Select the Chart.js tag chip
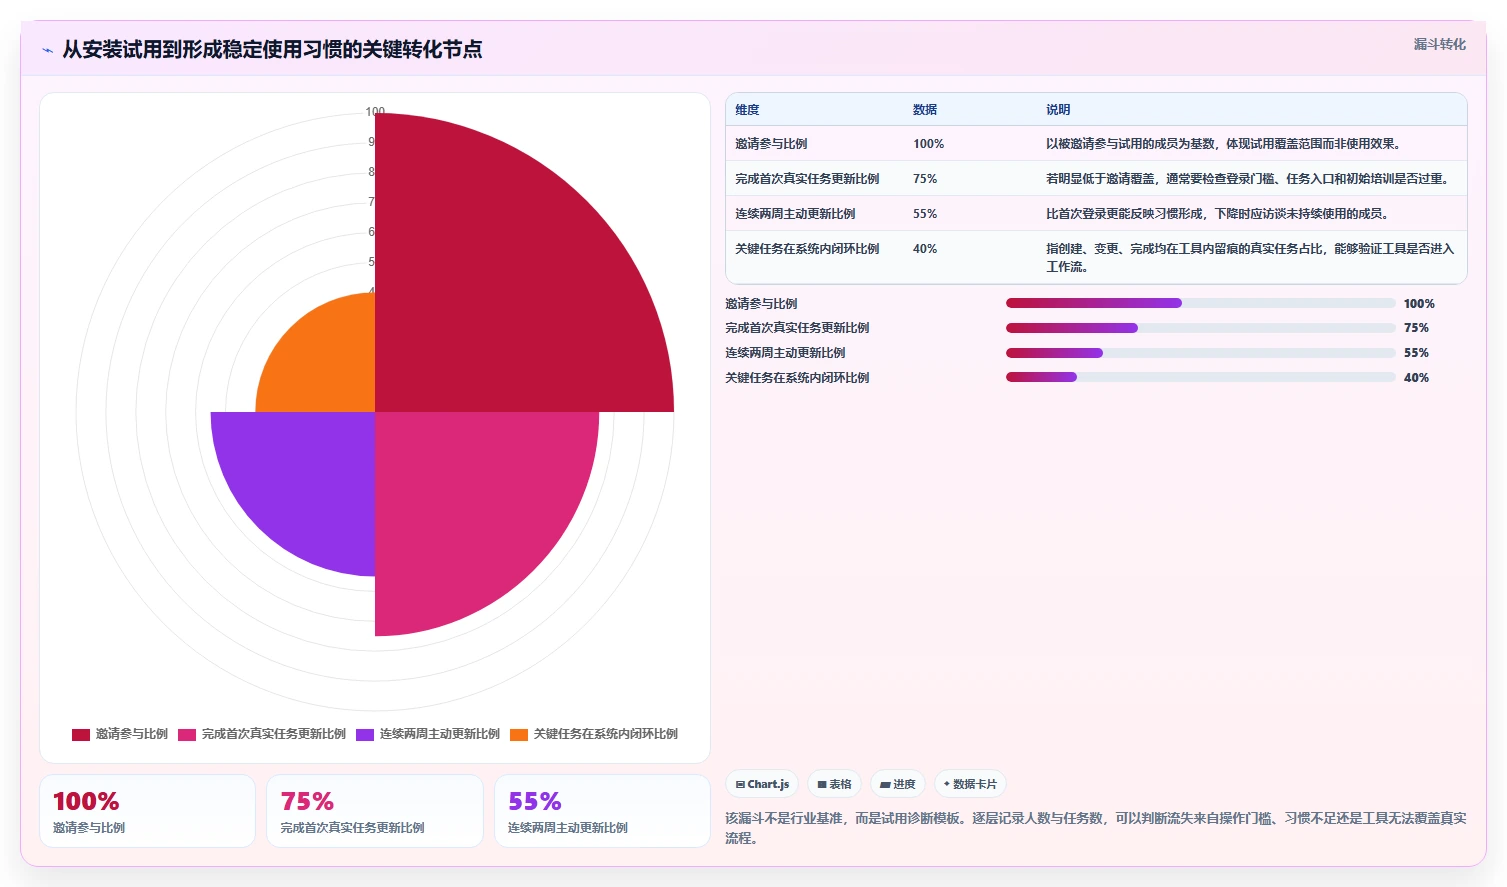This screenshot has height=887, width=1507. 762,784
